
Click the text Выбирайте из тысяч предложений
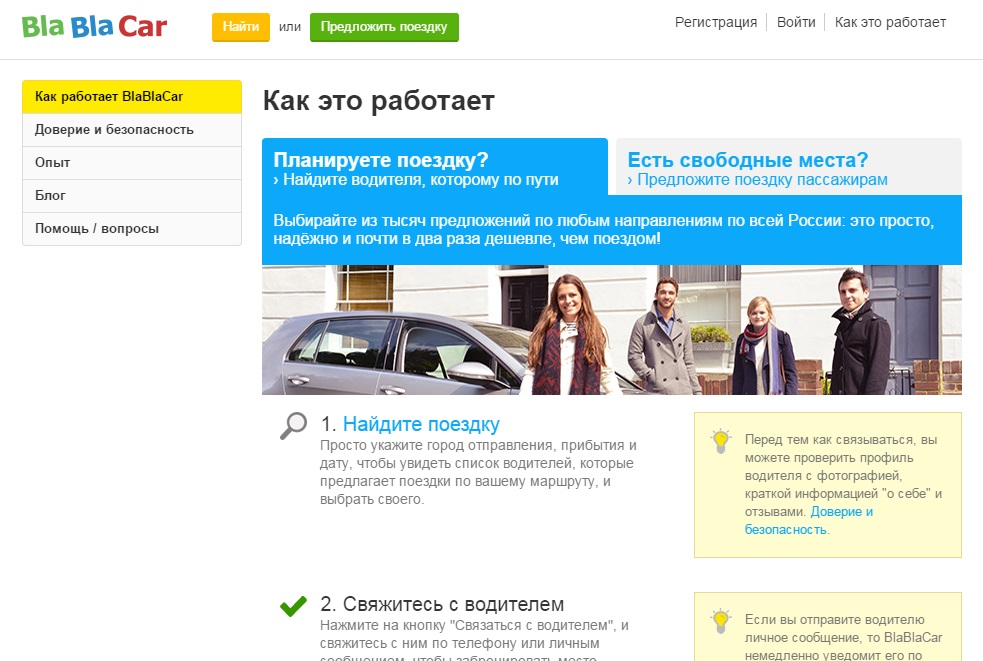coord(604,230)
